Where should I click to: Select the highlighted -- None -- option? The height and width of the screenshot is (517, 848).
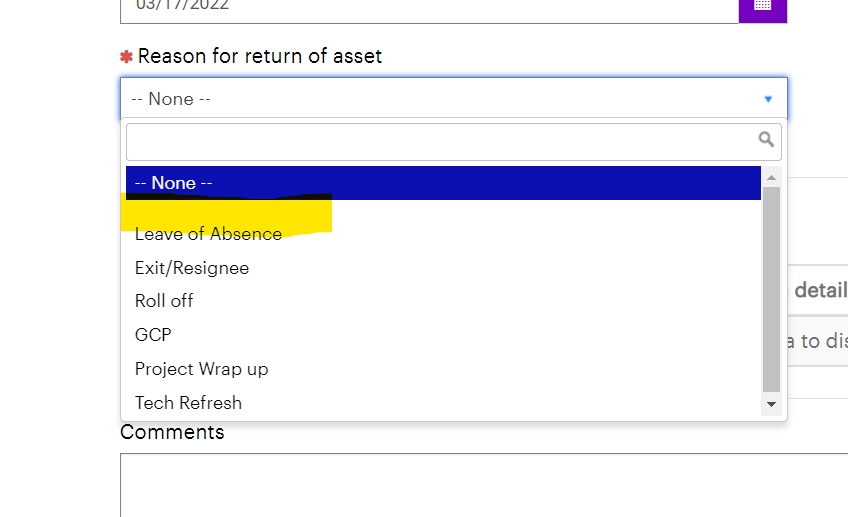pyautogui.click(x=443, y=183)
